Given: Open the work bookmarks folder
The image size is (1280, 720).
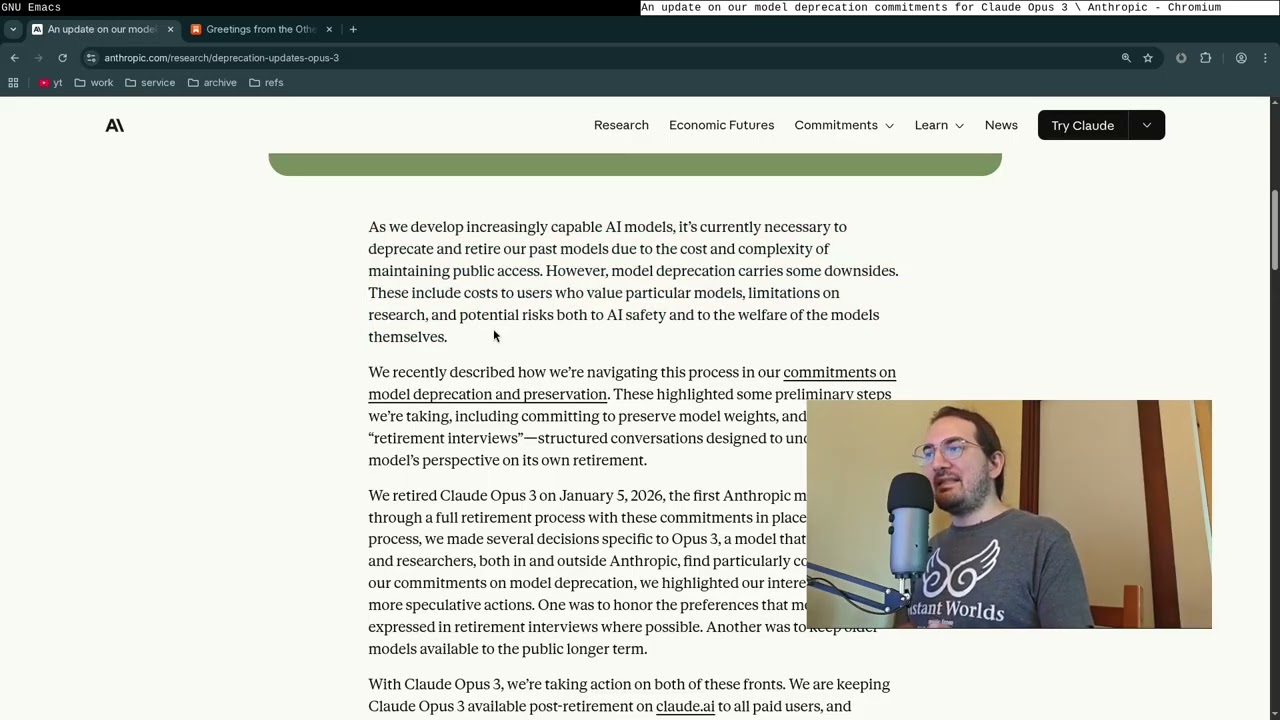Looking at the screenshot, I should pyautogui.click(x=94, y=83).
